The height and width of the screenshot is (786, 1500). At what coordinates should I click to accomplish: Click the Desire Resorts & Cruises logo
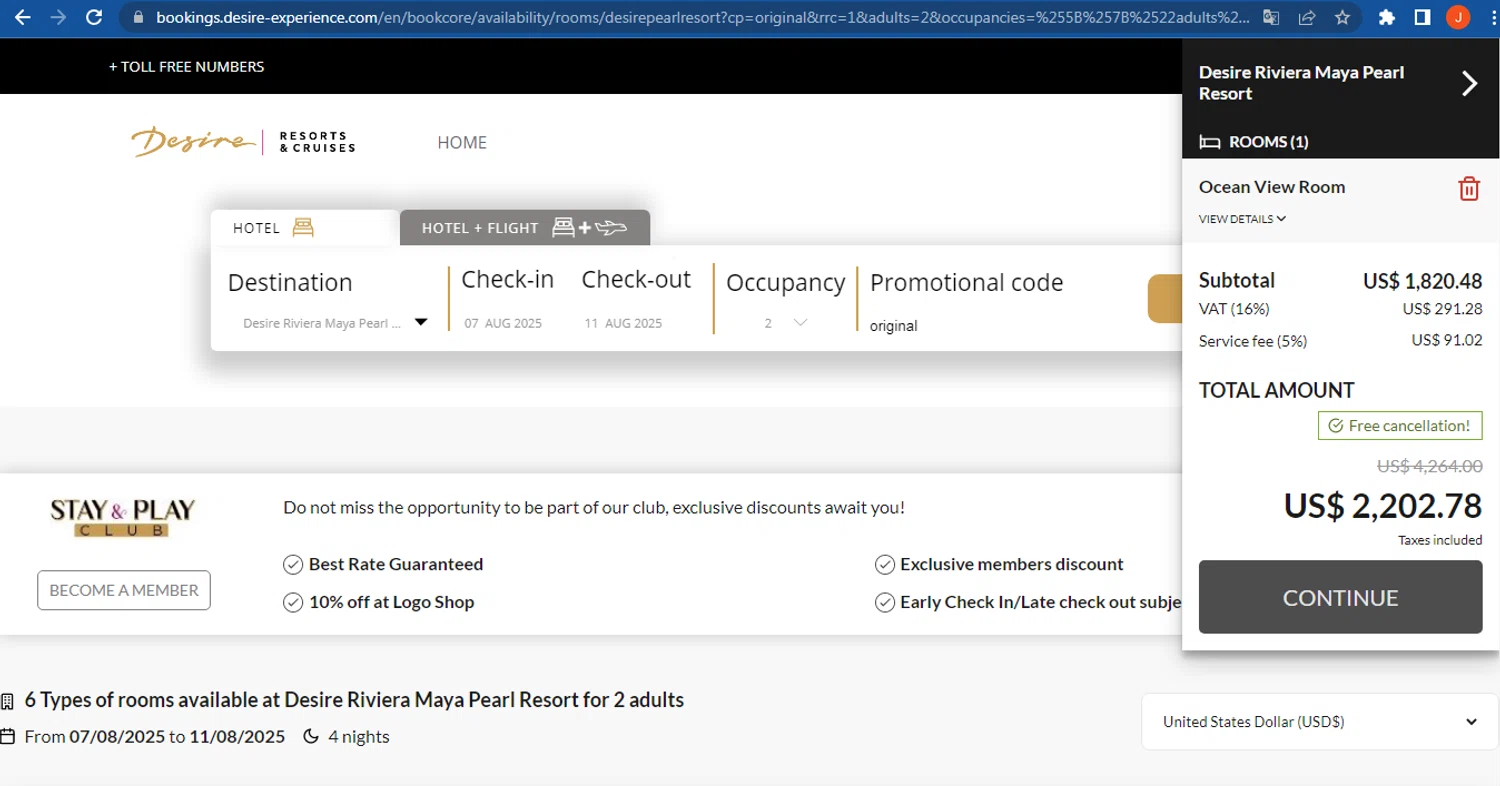click(x=243, y=142)
